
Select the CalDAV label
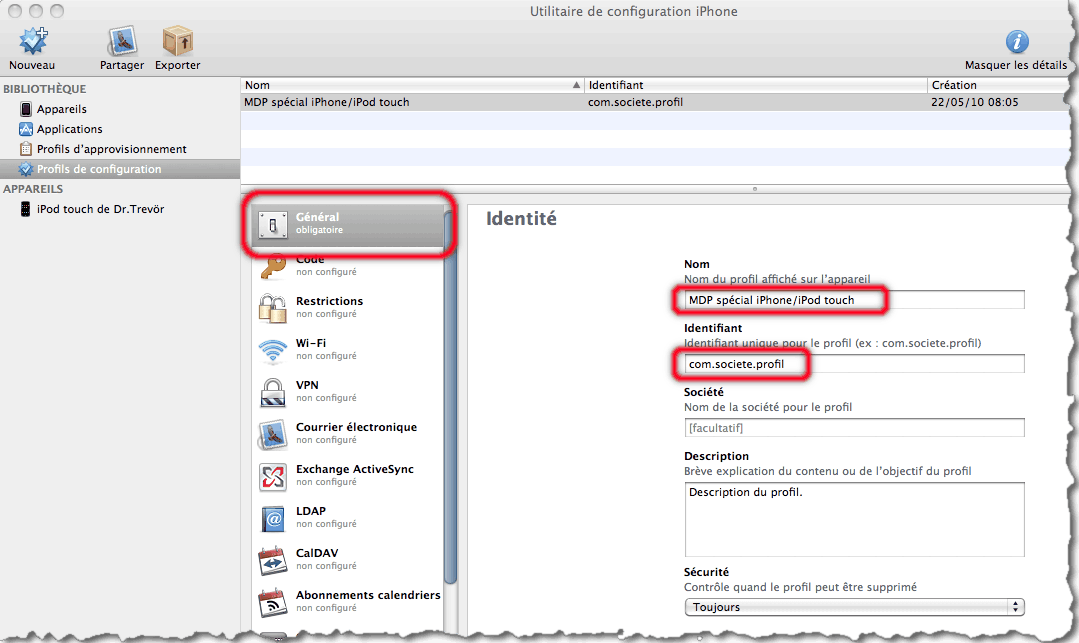pyautogui.click(x=317, y=553)
